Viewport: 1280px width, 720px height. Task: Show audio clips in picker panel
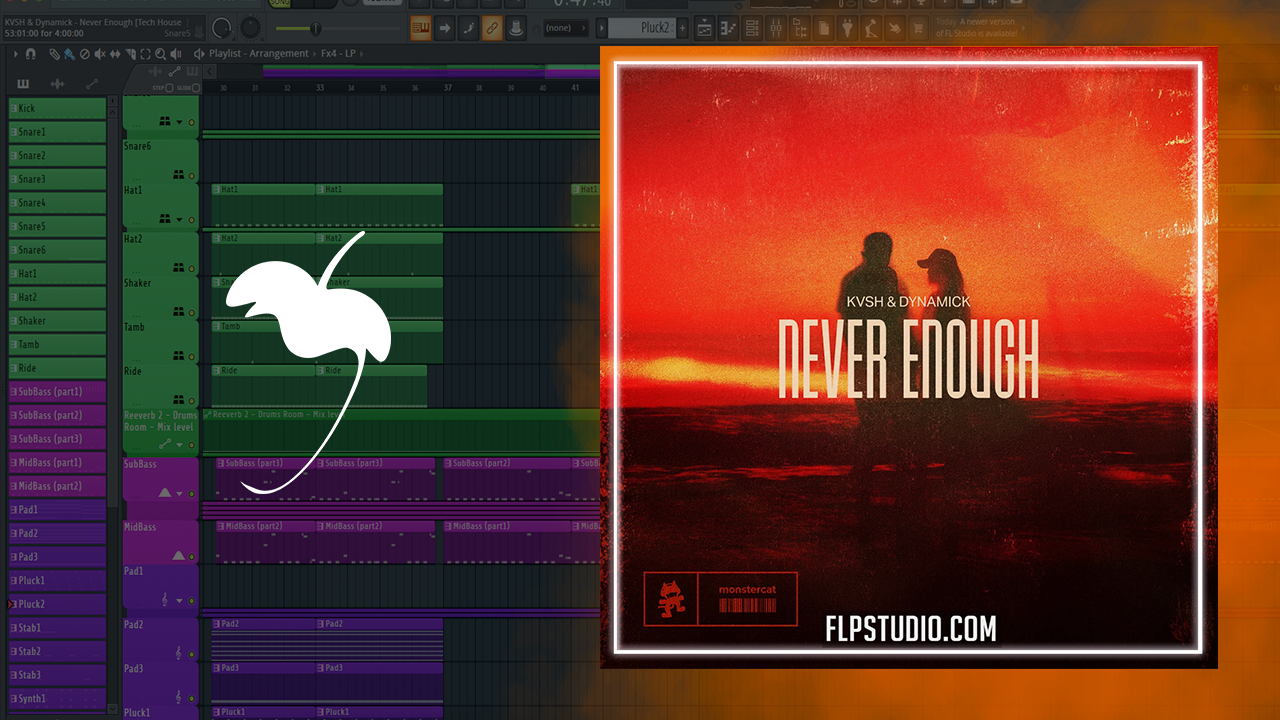coord(57,84)
